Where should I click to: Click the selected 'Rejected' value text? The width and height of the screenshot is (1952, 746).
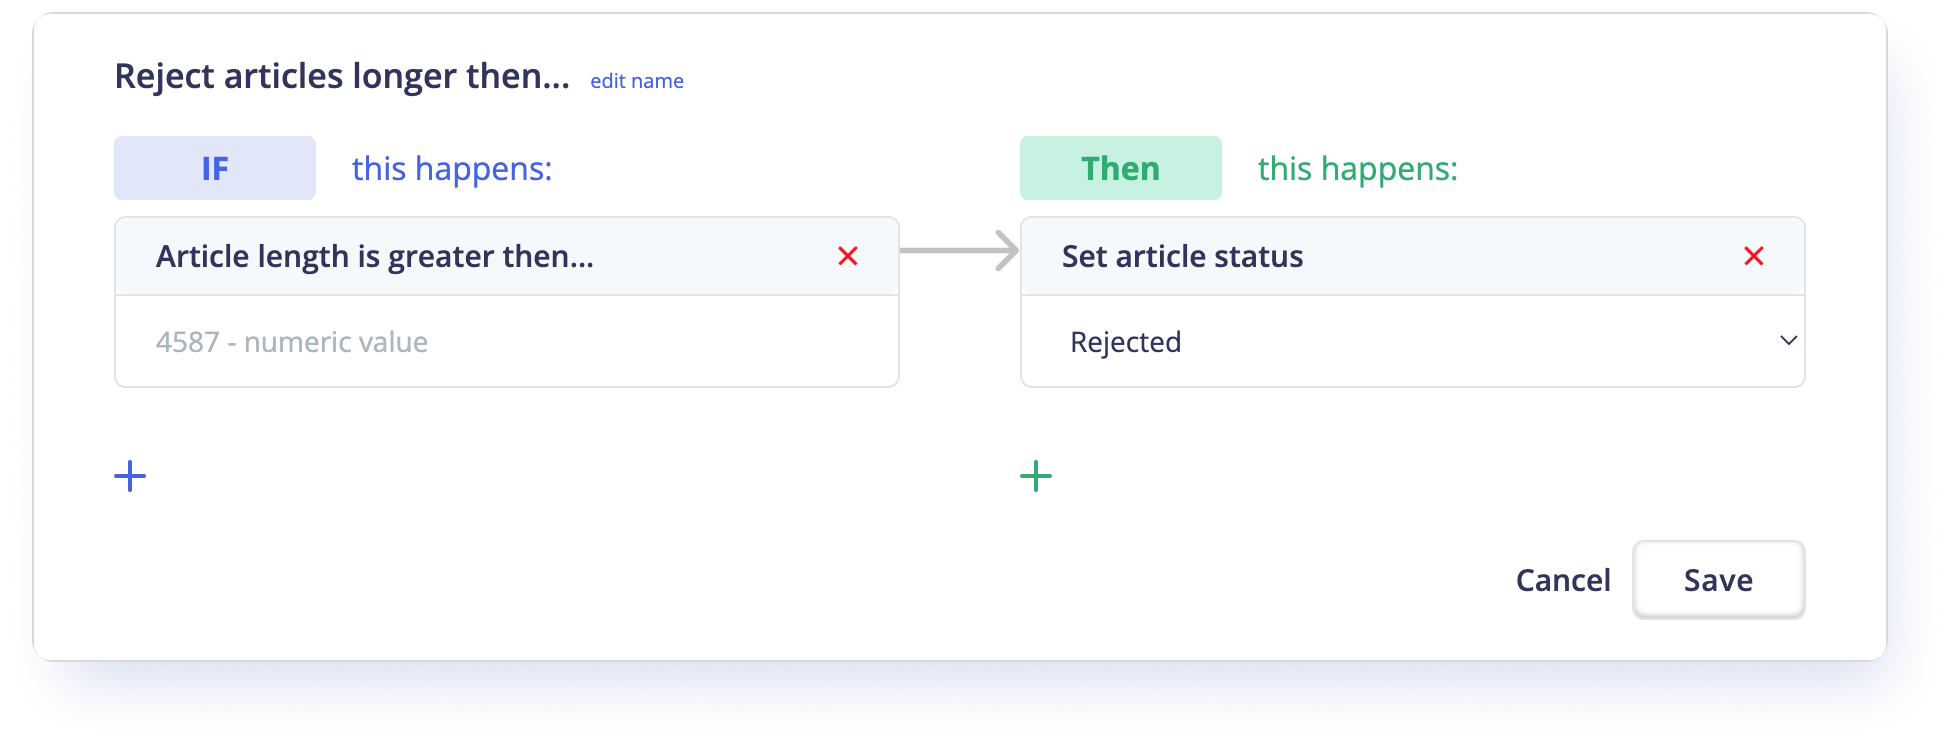point(1125,342)
